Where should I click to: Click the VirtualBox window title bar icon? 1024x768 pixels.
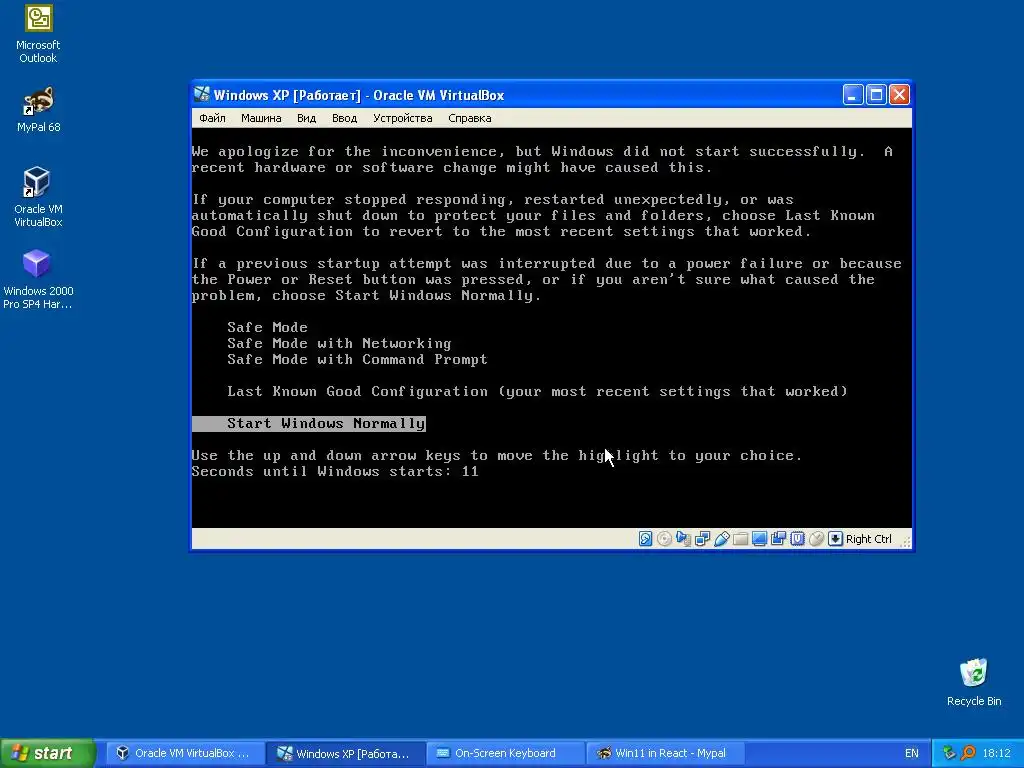click(202, 95)
